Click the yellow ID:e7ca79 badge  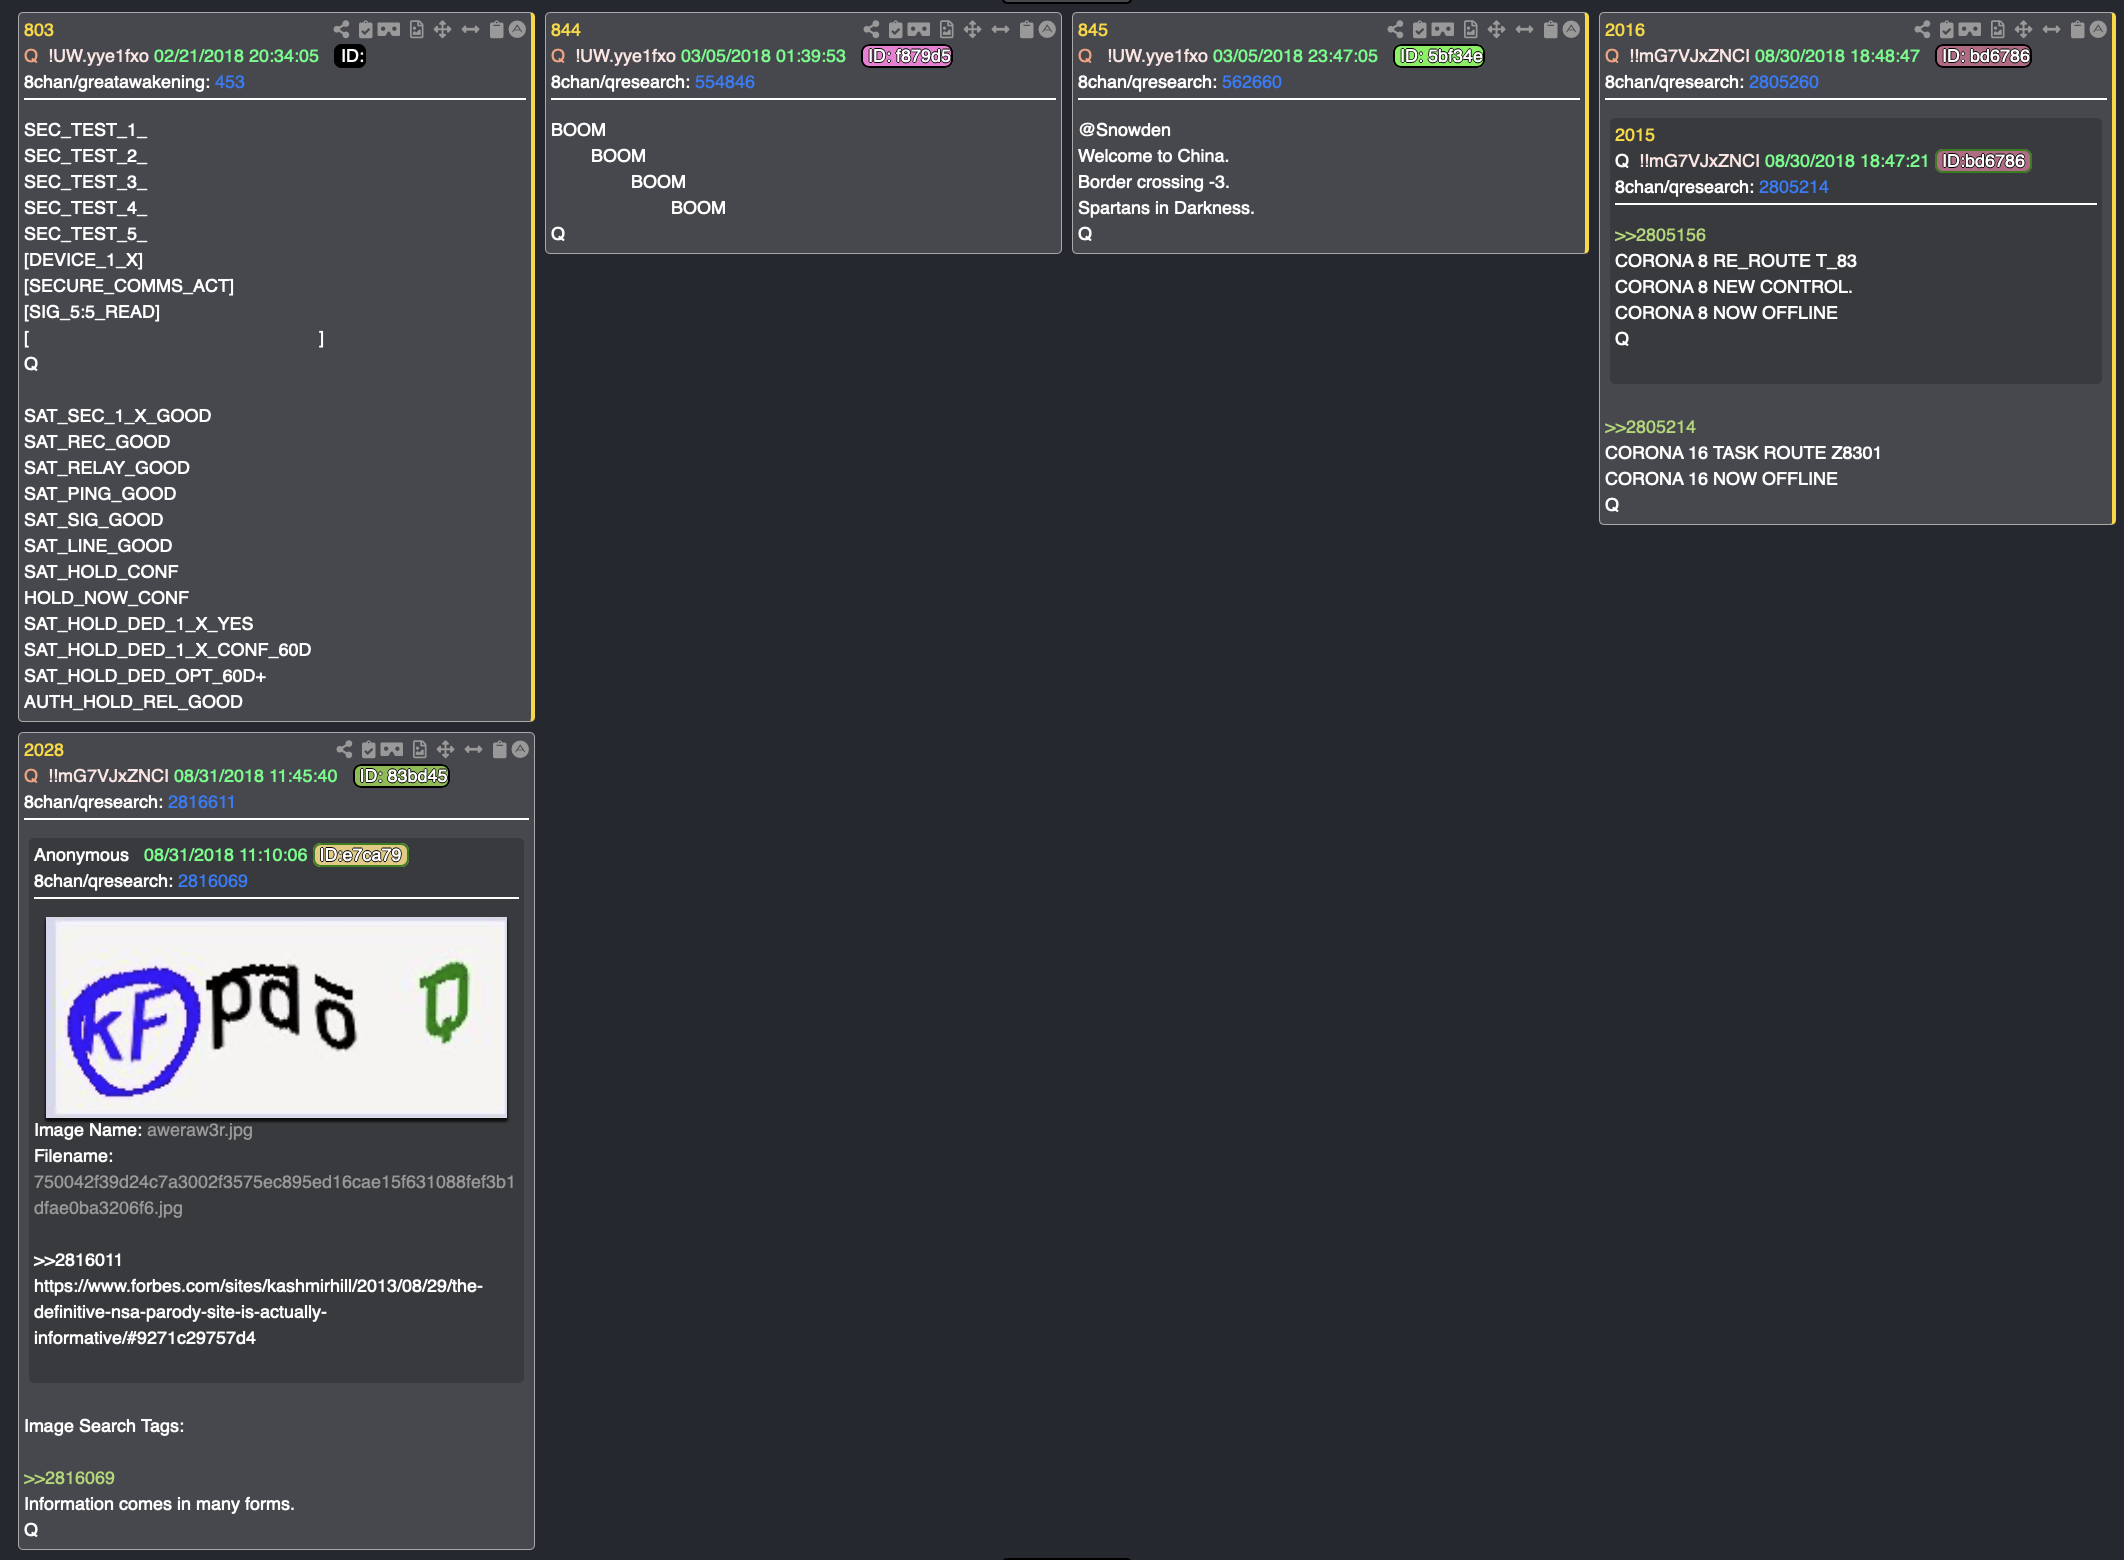point(361,855)
